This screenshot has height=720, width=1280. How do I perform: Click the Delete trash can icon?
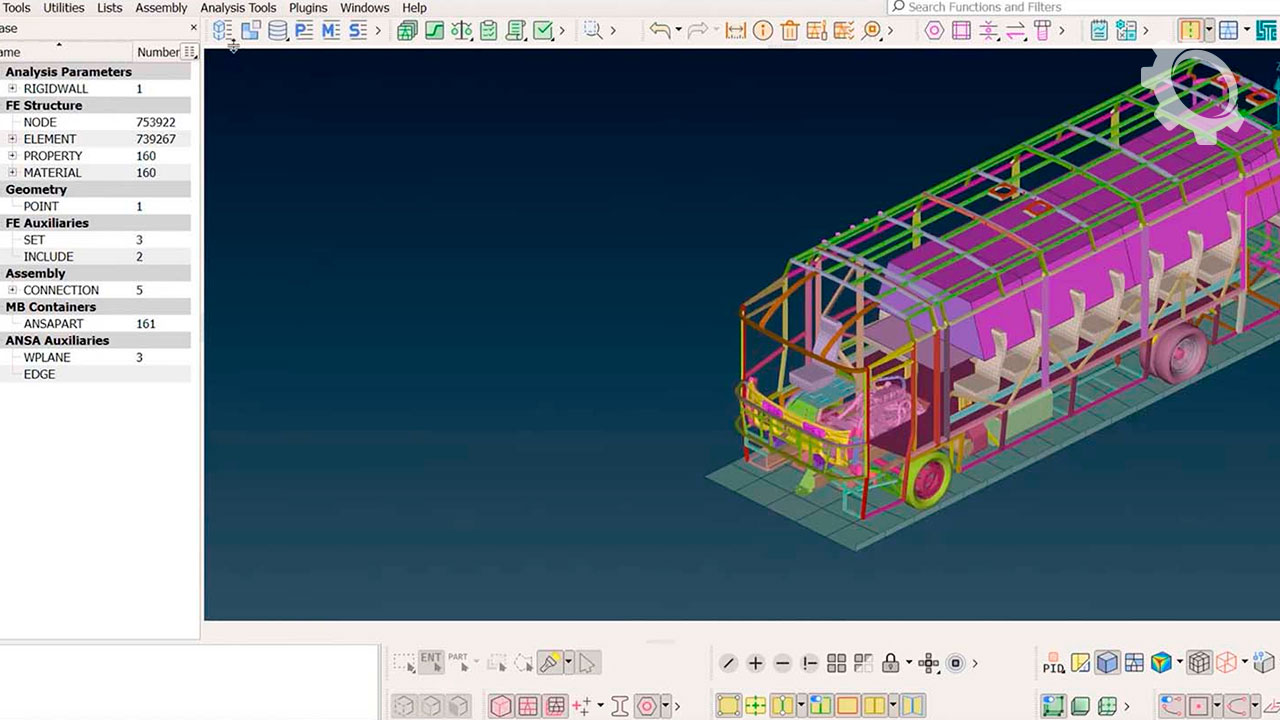coord(790,30)
